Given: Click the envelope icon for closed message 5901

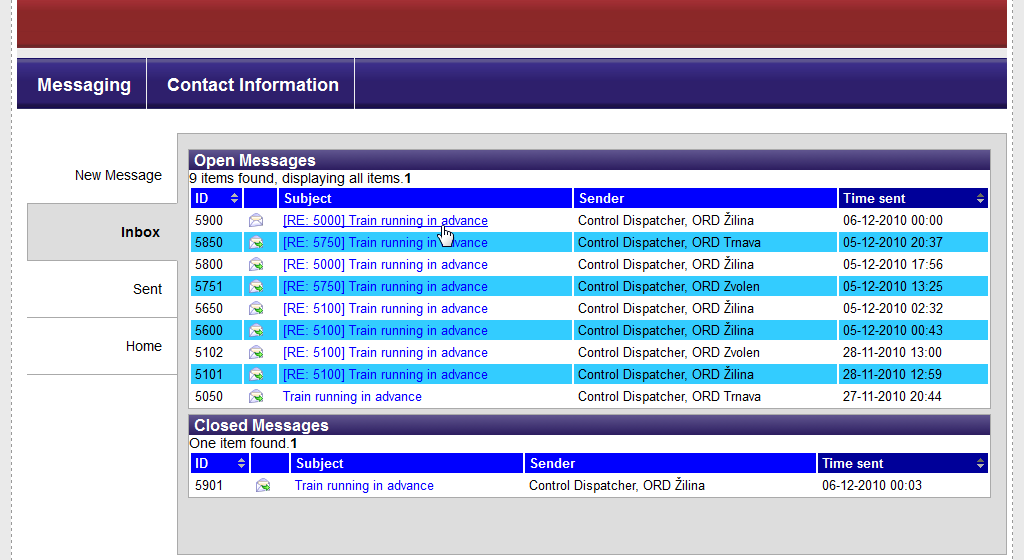Looking at the screenshot, I should pos(263,486).
